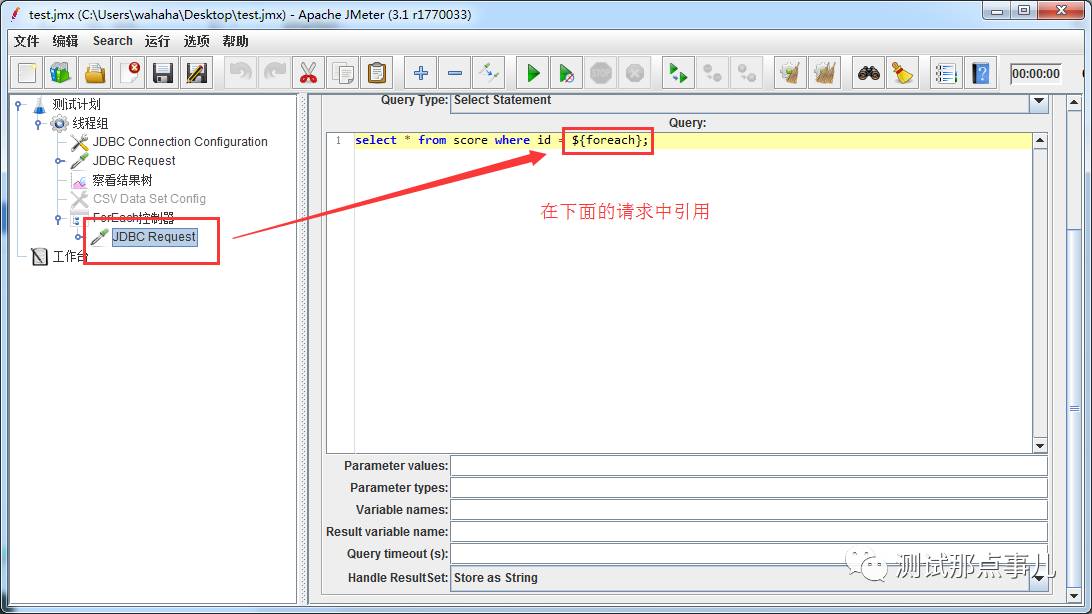Viewport: 1092px width, 614px height.
Task: Select JDBC Connection Configuration tree item
Action: pyautogui.click(x=180, y=142)
